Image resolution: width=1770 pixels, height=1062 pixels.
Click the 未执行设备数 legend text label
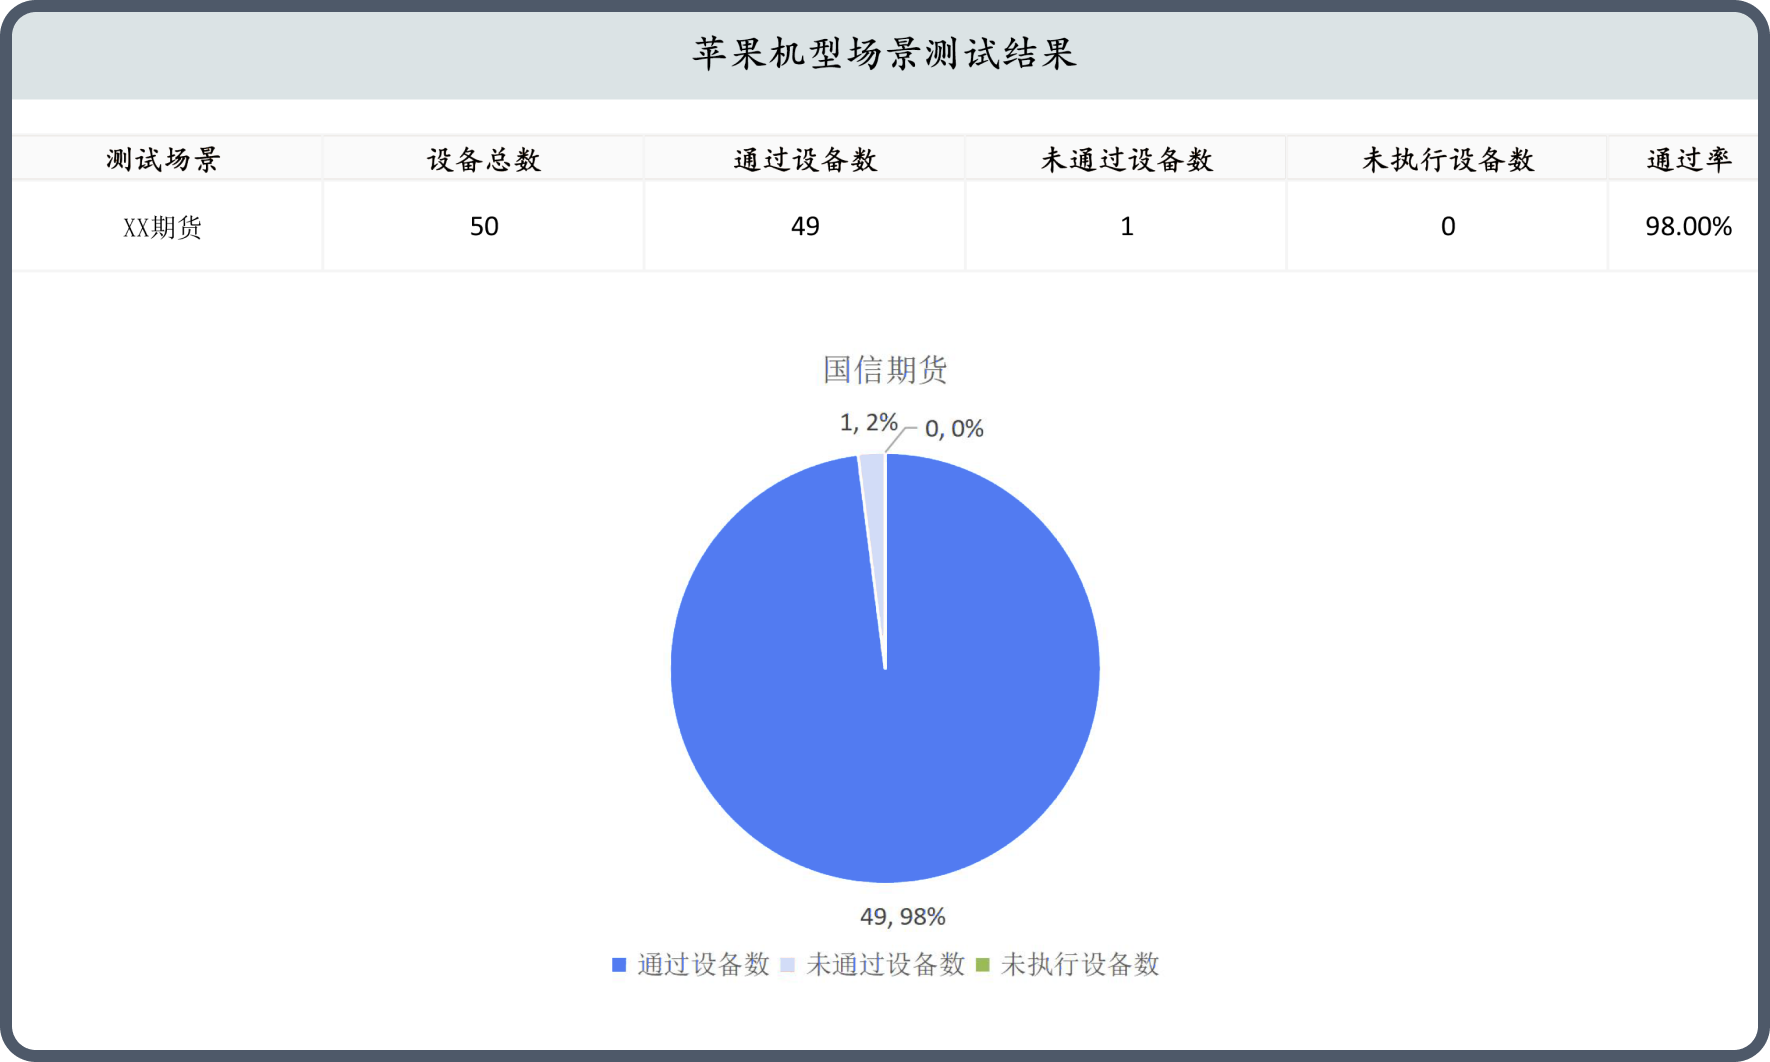(x=1080, y=965)
